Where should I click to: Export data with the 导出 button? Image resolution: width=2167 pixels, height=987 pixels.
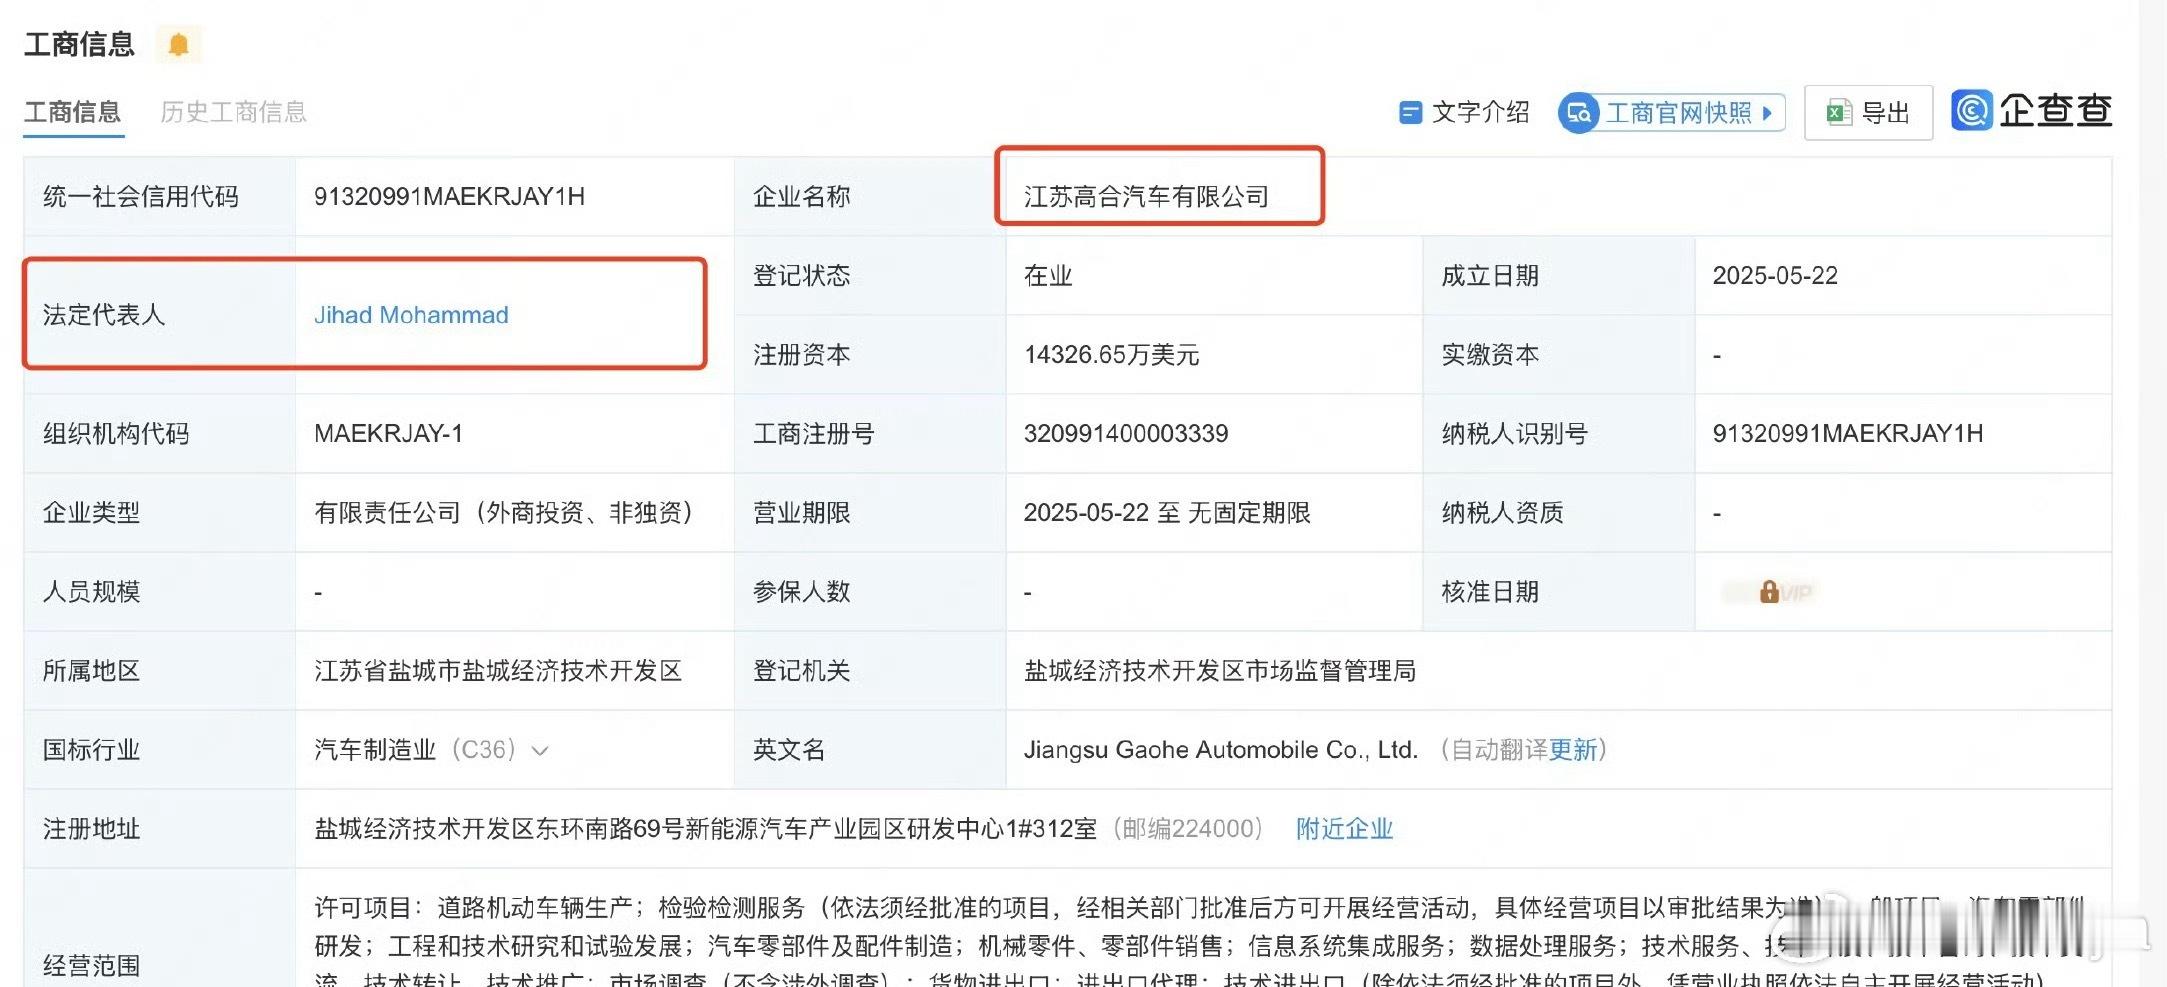click(x=1868, y=113)
